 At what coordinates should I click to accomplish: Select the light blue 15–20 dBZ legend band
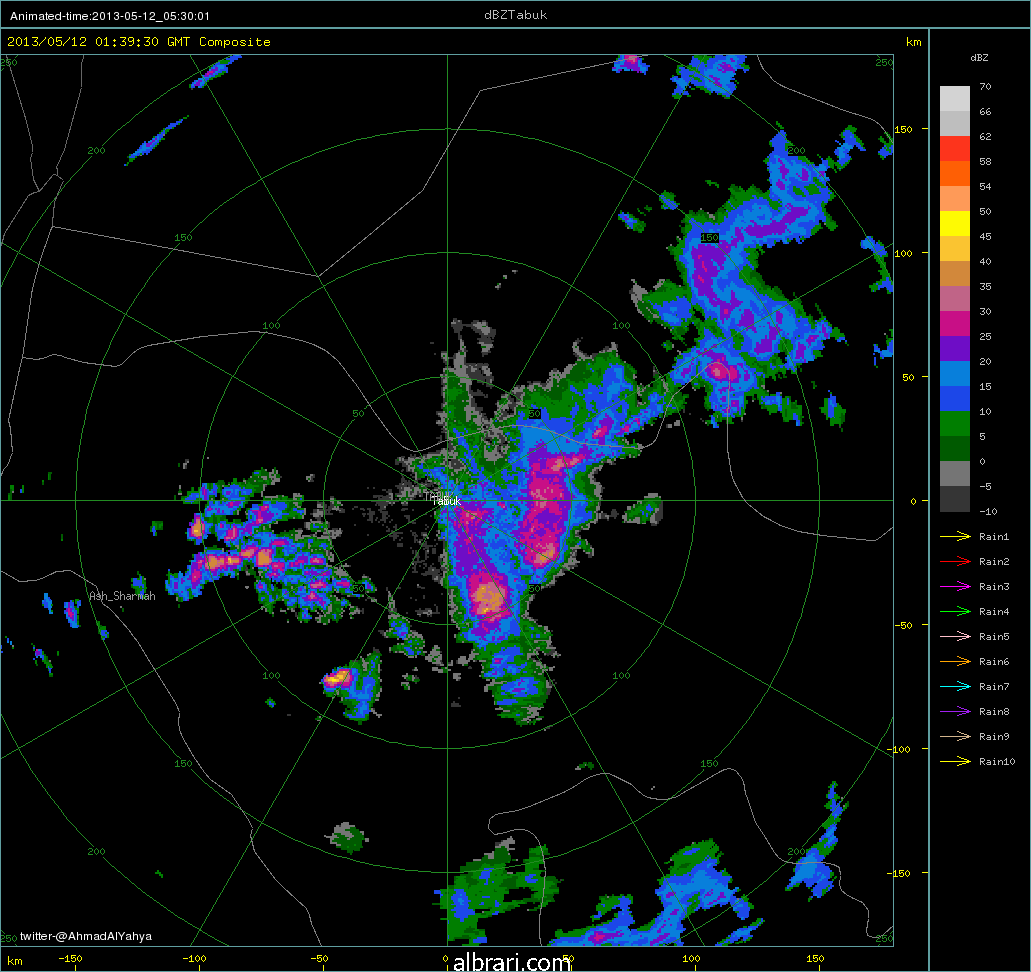[x=955, y=374]
